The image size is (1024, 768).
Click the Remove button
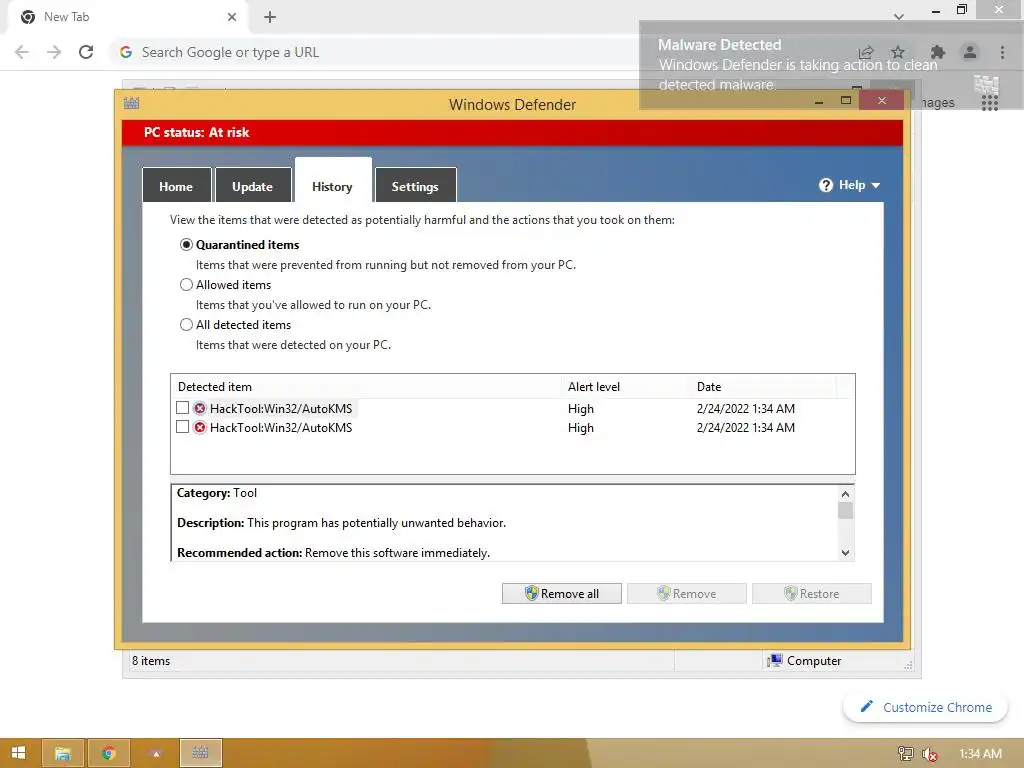686,594
